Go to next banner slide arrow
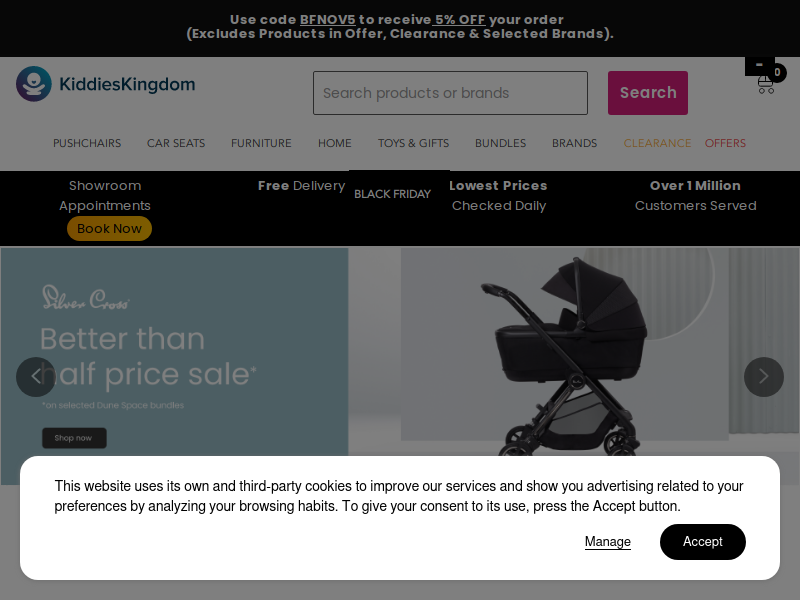Screen dimensions: 800x600 pyautogui.click(x=764, y=377)
